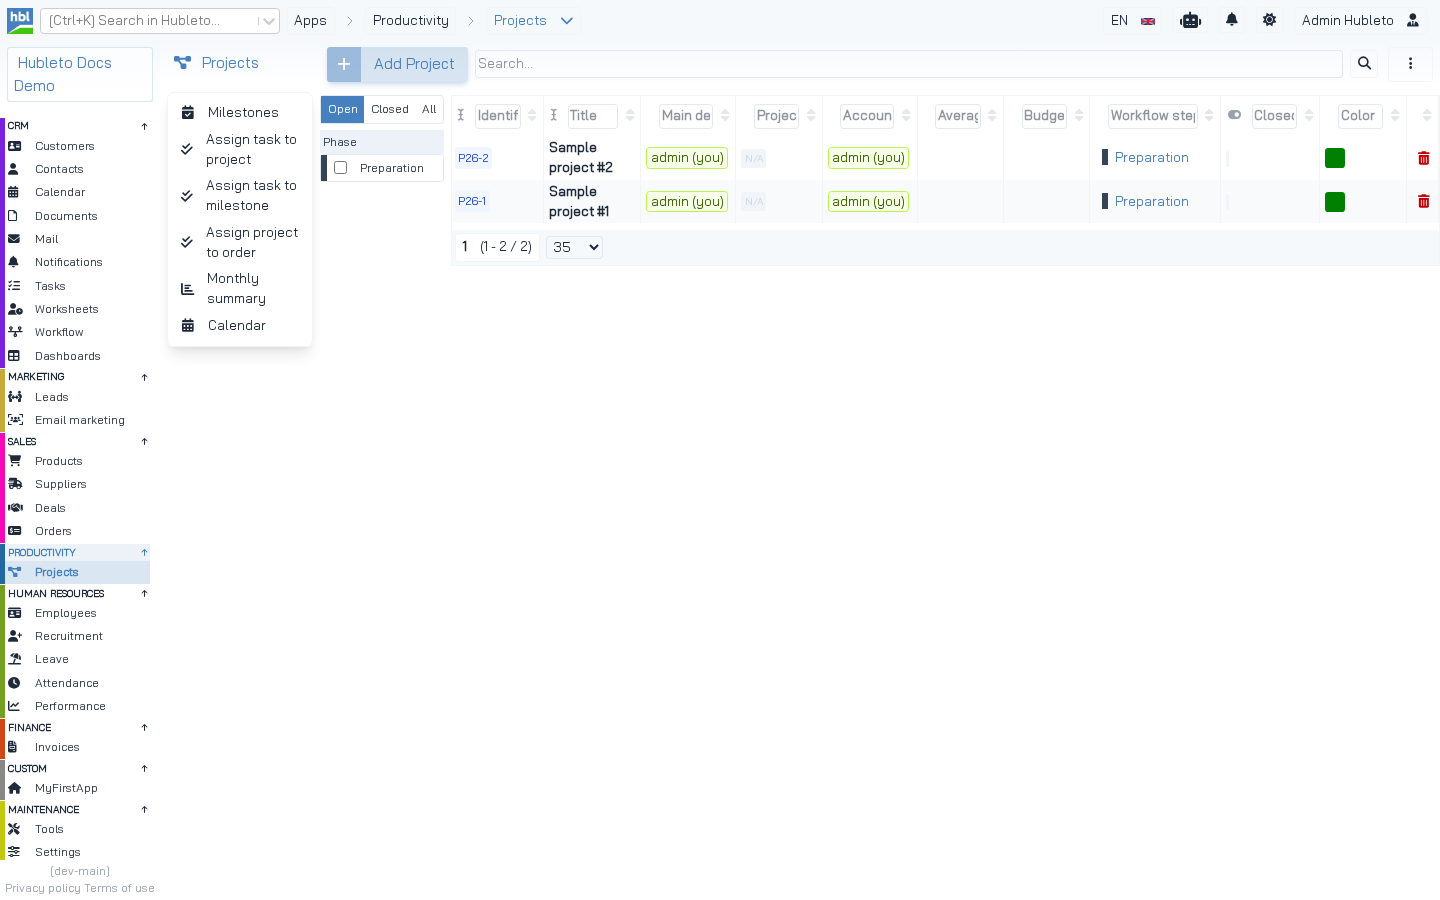Delete project P26-2 with trash icon
This screenshot has height=900, width=1440.
(x=1424, y=158)
